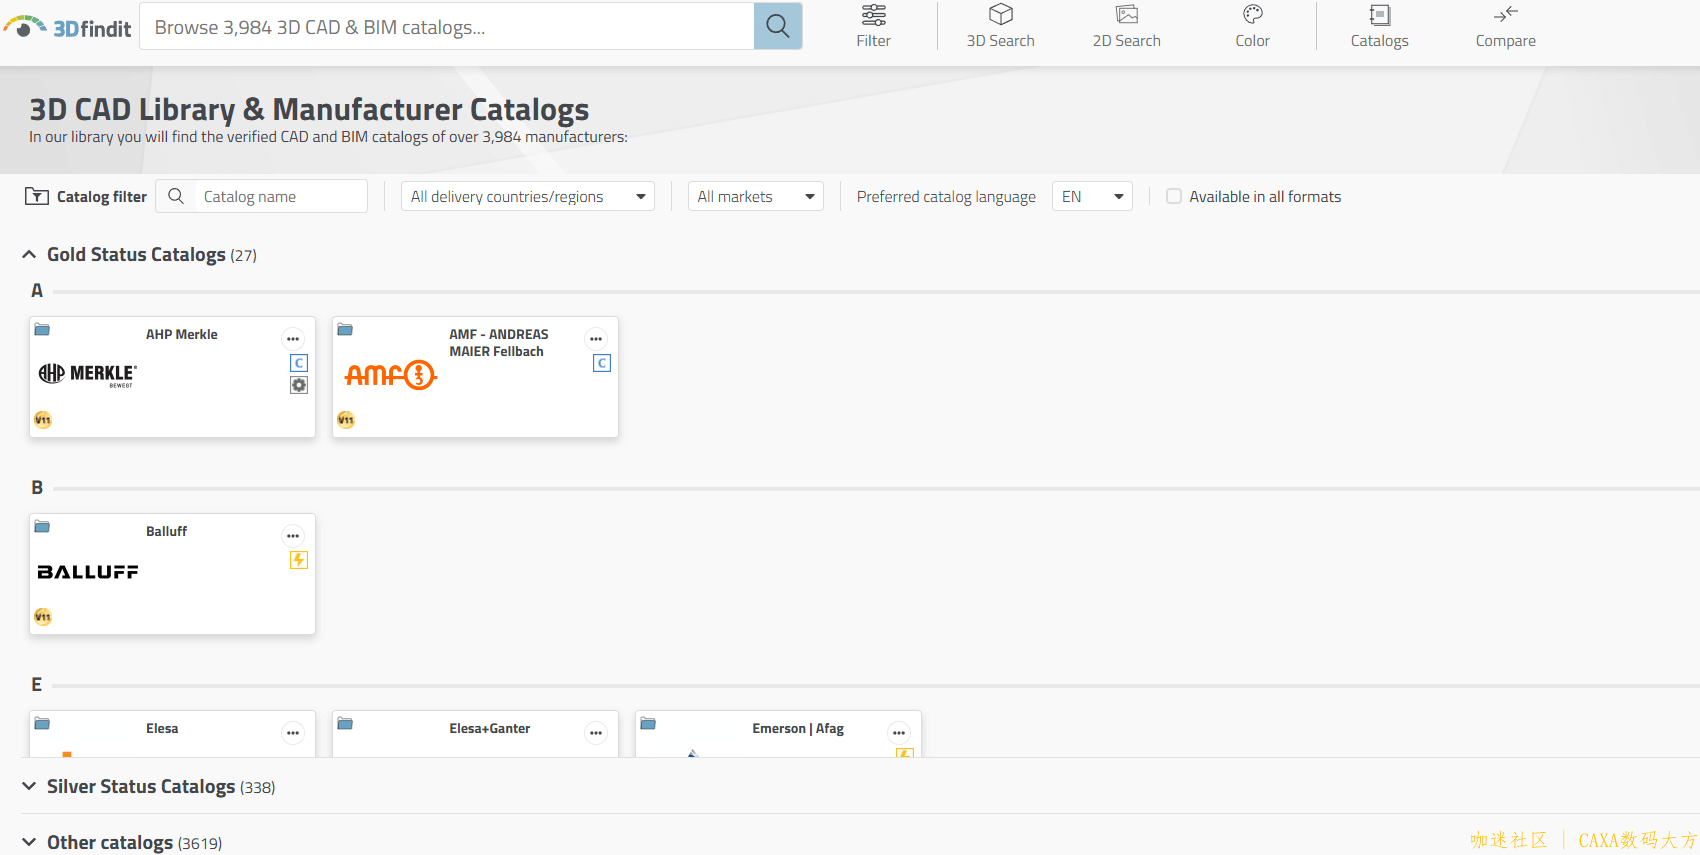Click the 3Dfindit logo
The image size is (1700, 855).
[68, 27]
